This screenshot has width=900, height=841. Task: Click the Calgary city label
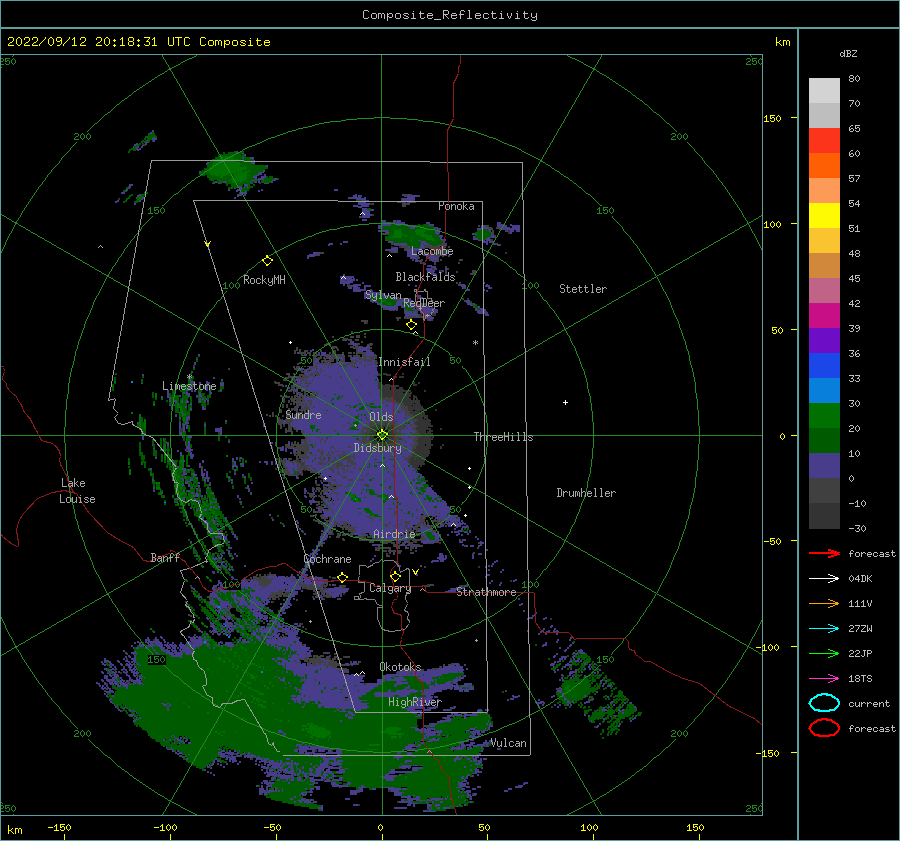click(x=390, y=588)
